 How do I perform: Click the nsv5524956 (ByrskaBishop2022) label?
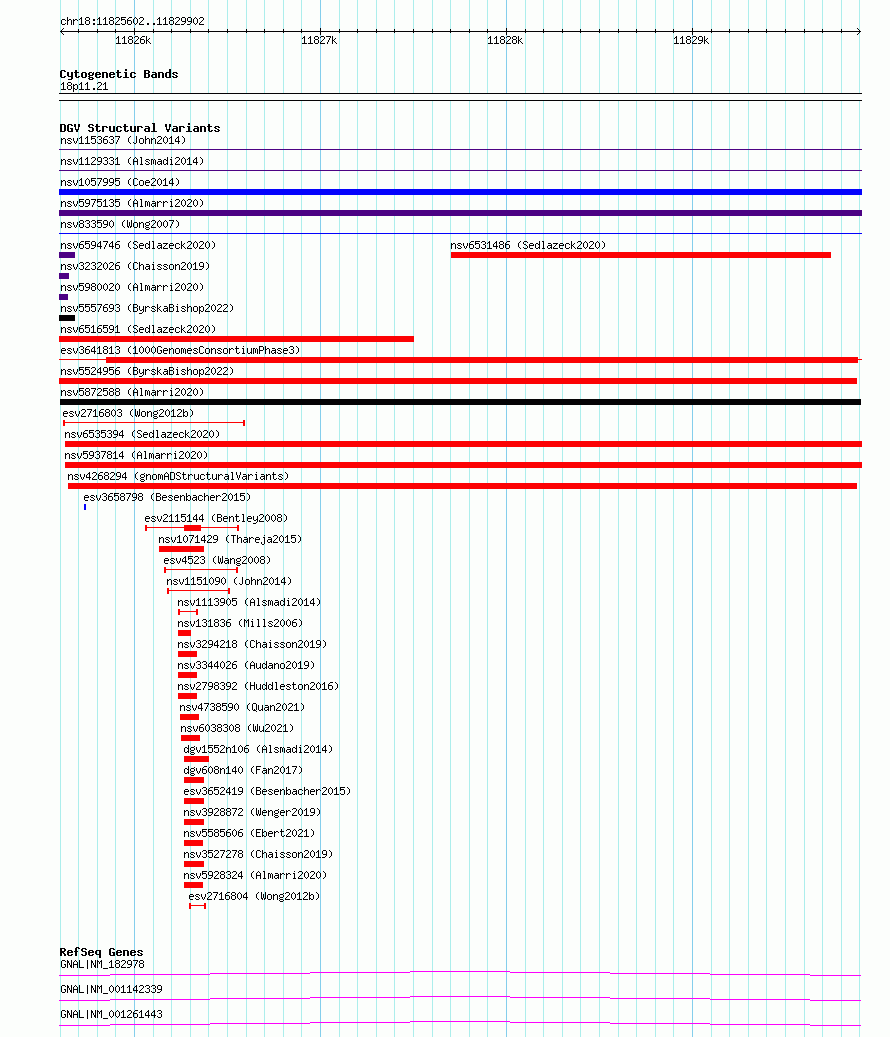147,372
